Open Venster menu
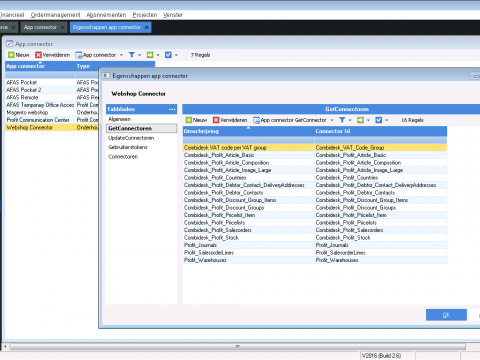Image resolution: width=480 pixels, height=360 pixels. coord(173,15)
